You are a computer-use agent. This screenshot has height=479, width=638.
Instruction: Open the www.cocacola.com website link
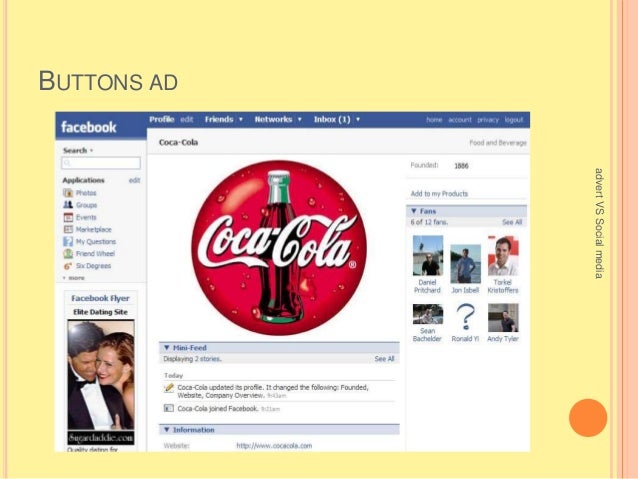274,446
